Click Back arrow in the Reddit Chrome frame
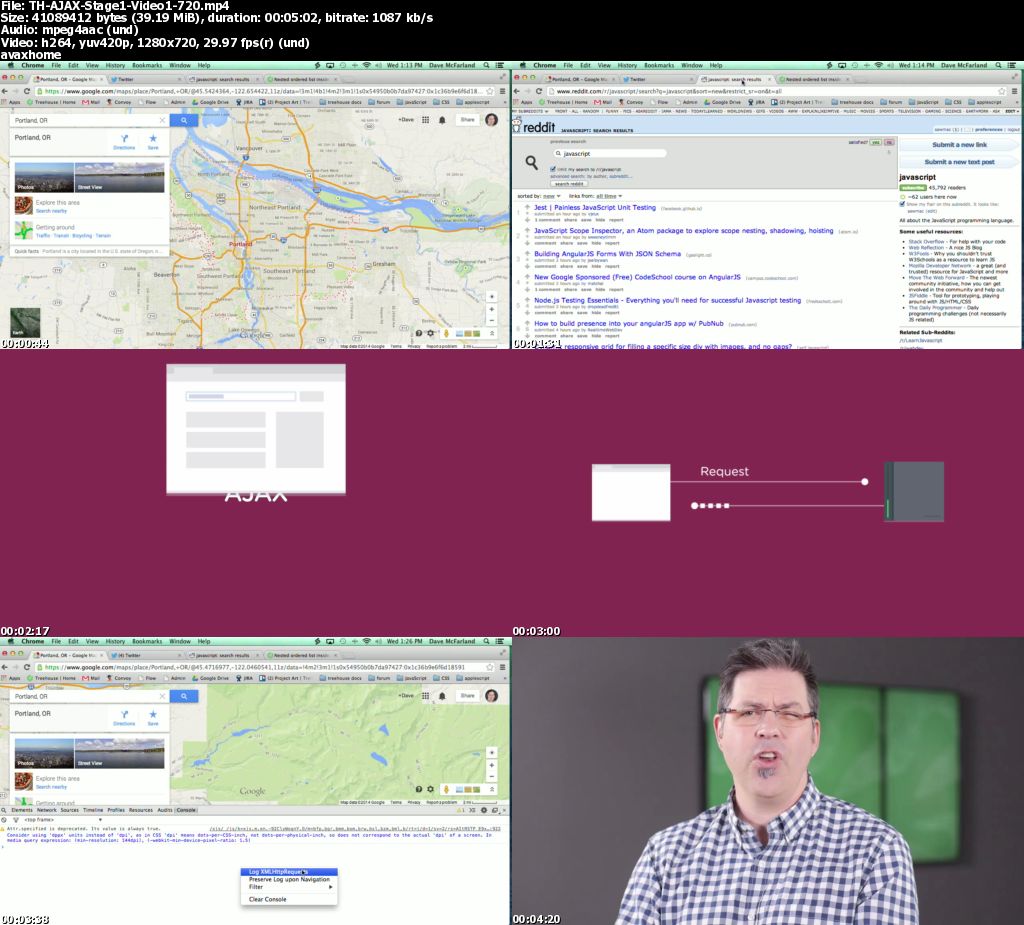Image resolution: width=1024 pixels, height=925 pixels. coord(517,91)
